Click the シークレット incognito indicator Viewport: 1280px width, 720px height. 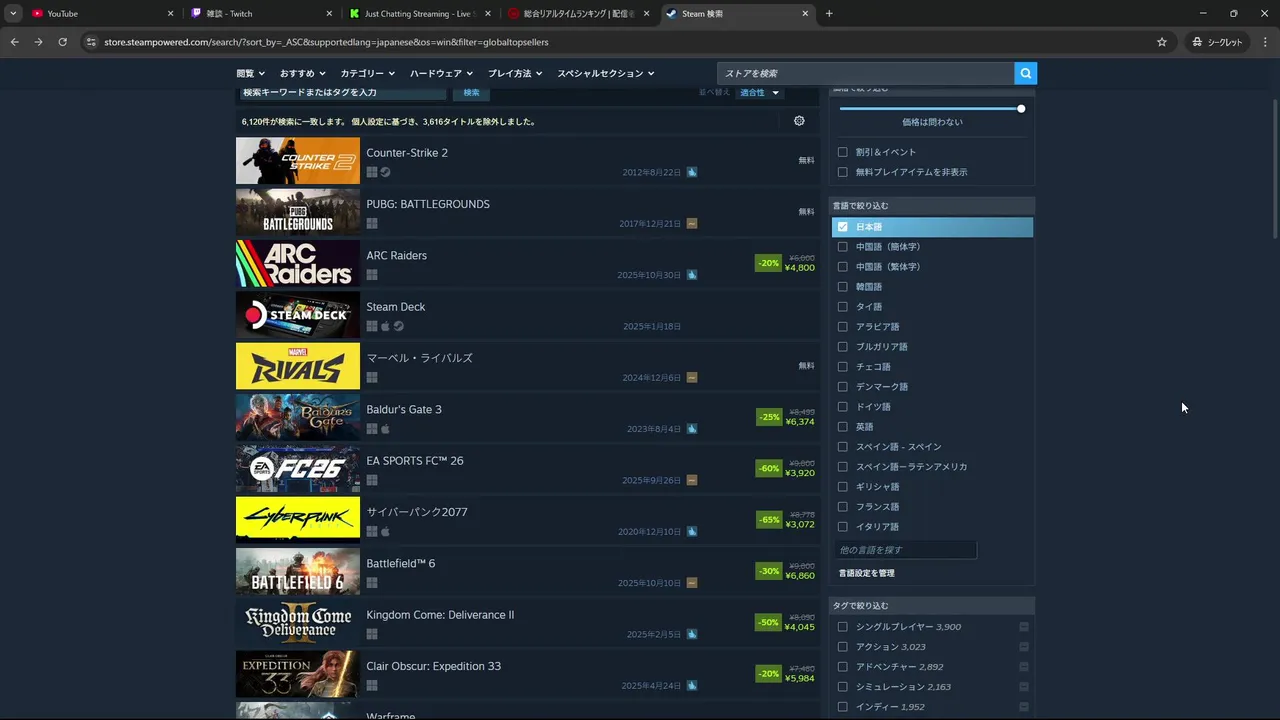point(1217,42)
